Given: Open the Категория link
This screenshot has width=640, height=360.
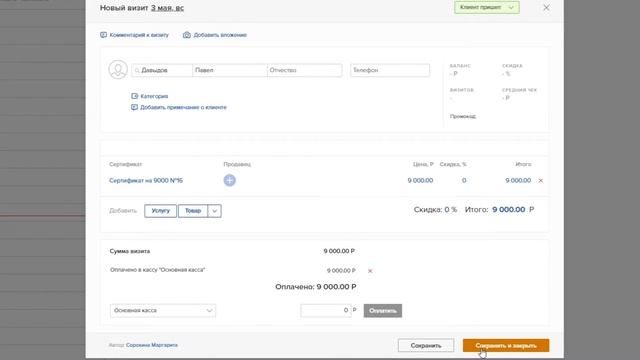Looking at the screenshot, I should click(x=154, y=96).
